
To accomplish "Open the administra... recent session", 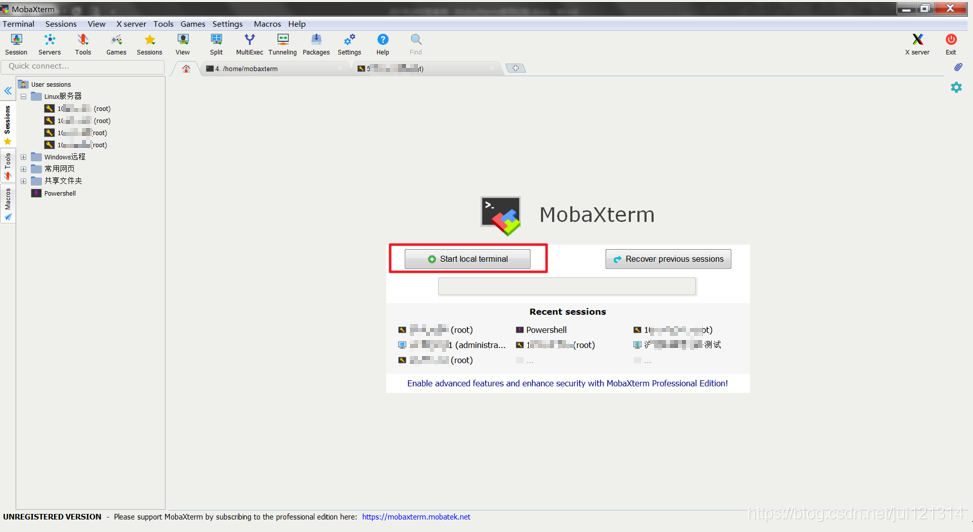I will click(452, 345).
